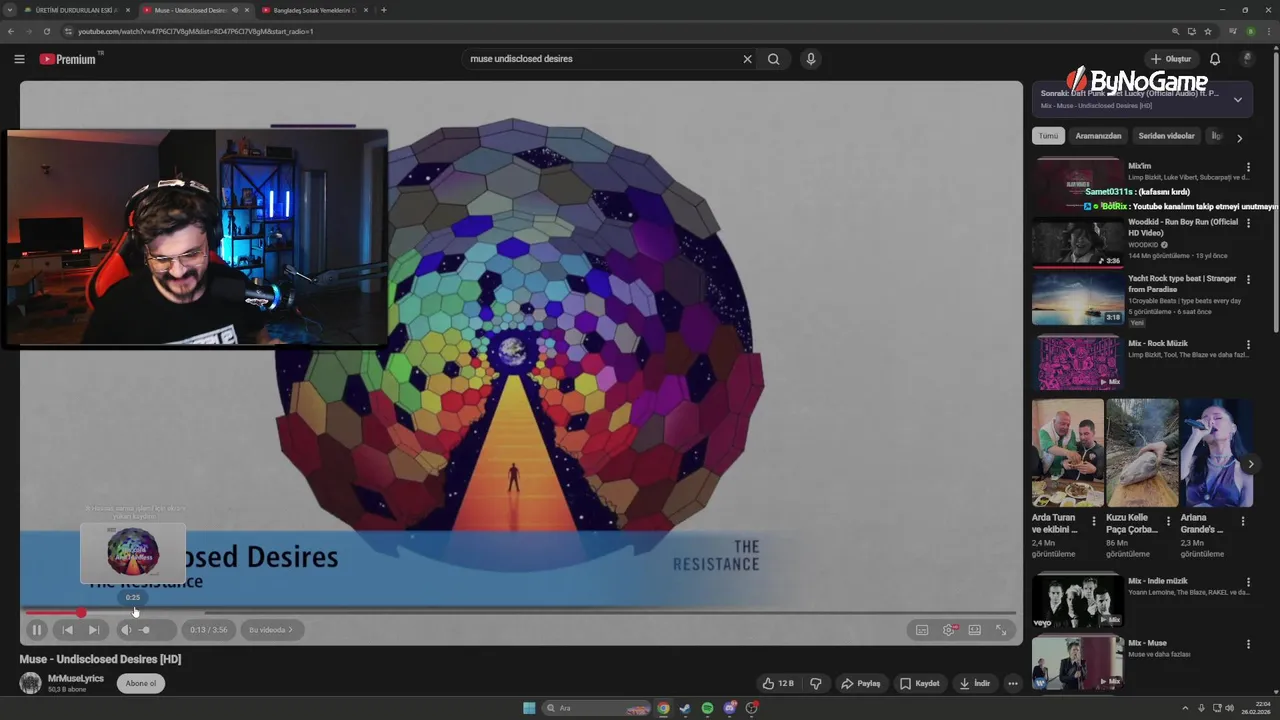The image size is (1280, 720).
Task: Grab the red progress scrubber dot
Action: pyautogui.click(x=81, y=613)
